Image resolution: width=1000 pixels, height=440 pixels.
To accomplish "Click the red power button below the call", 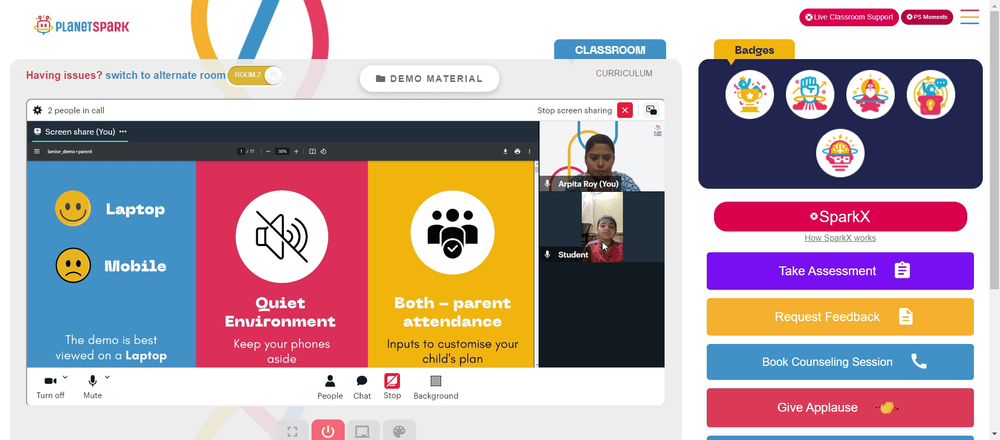I will 328,431.
